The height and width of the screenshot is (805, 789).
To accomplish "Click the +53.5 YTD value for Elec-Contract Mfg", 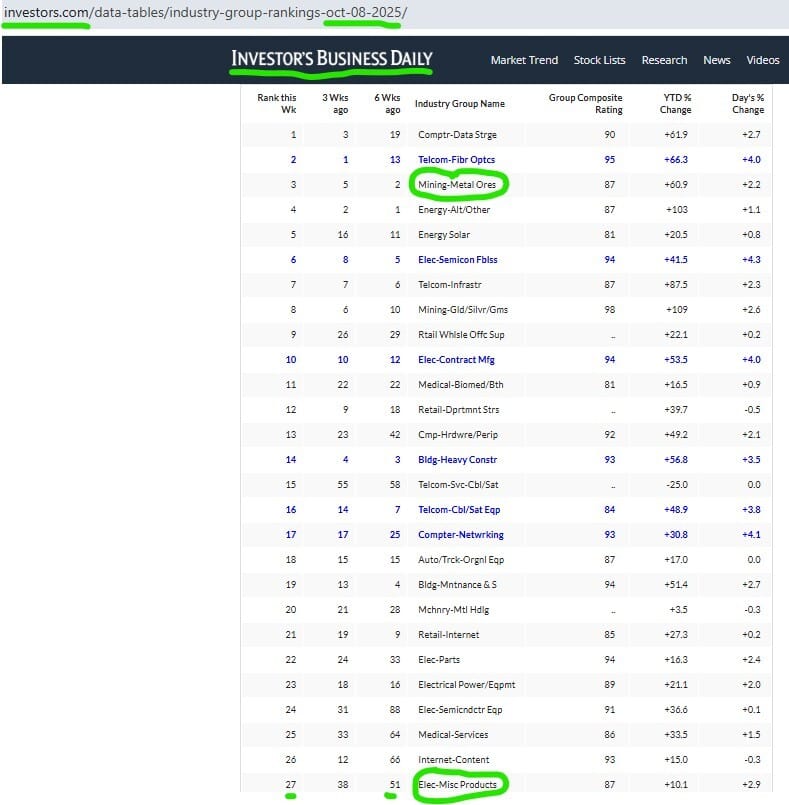I will pos(676,360).
